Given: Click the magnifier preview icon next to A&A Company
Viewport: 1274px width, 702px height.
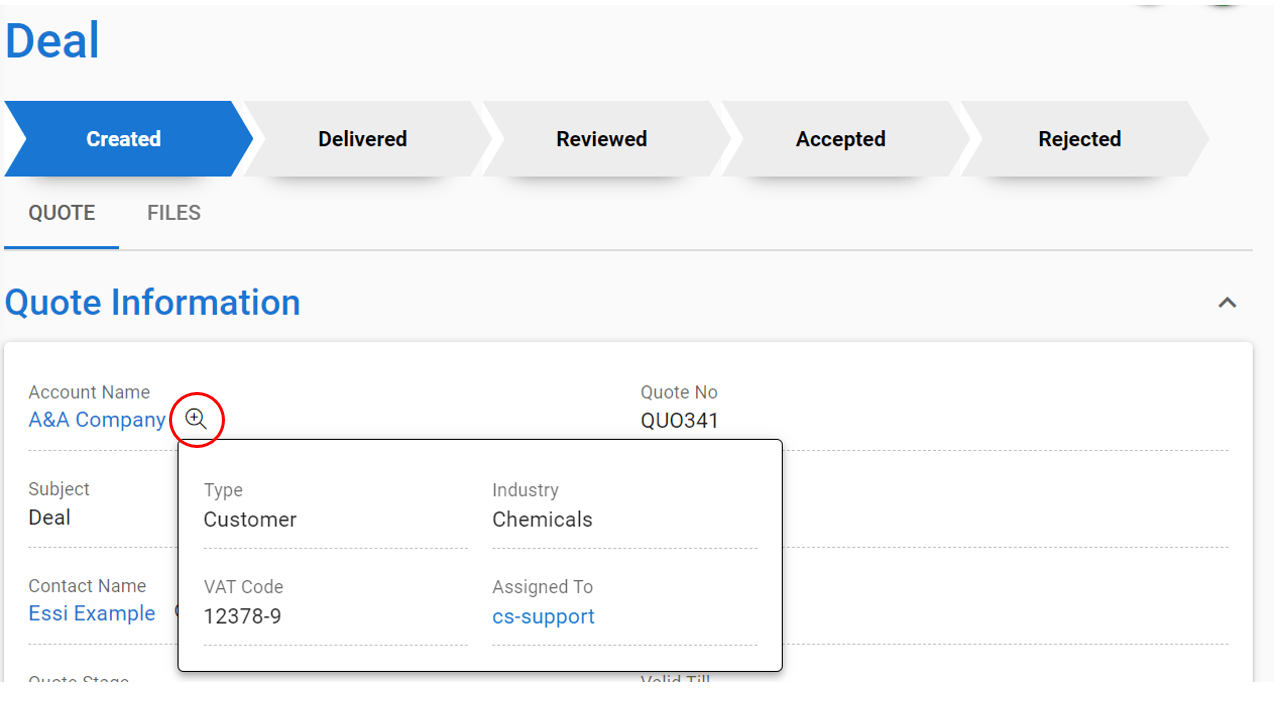Looking at the screenshot, I should pyautogui.click(x=197, y=419).
